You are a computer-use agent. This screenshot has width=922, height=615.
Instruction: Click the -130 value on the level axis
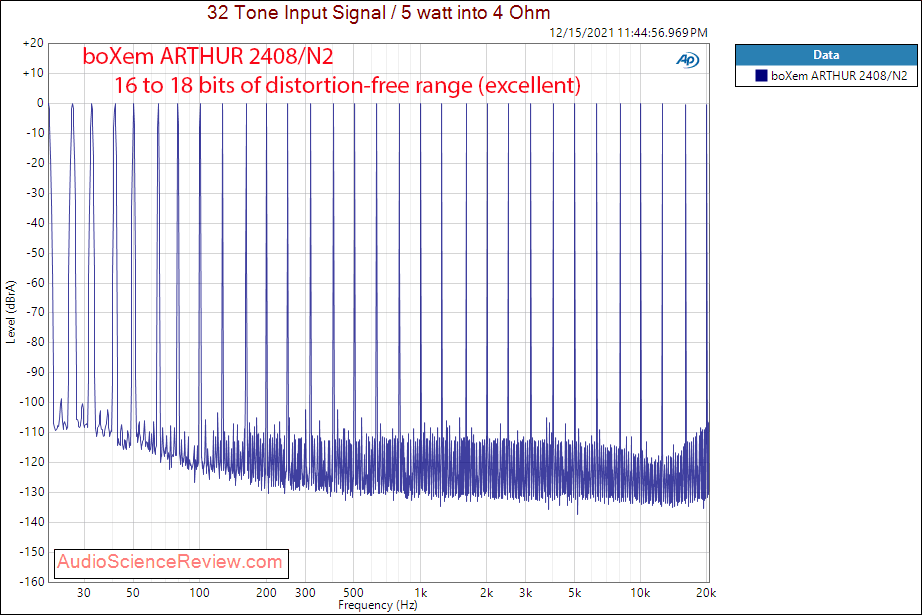(32, 492)
